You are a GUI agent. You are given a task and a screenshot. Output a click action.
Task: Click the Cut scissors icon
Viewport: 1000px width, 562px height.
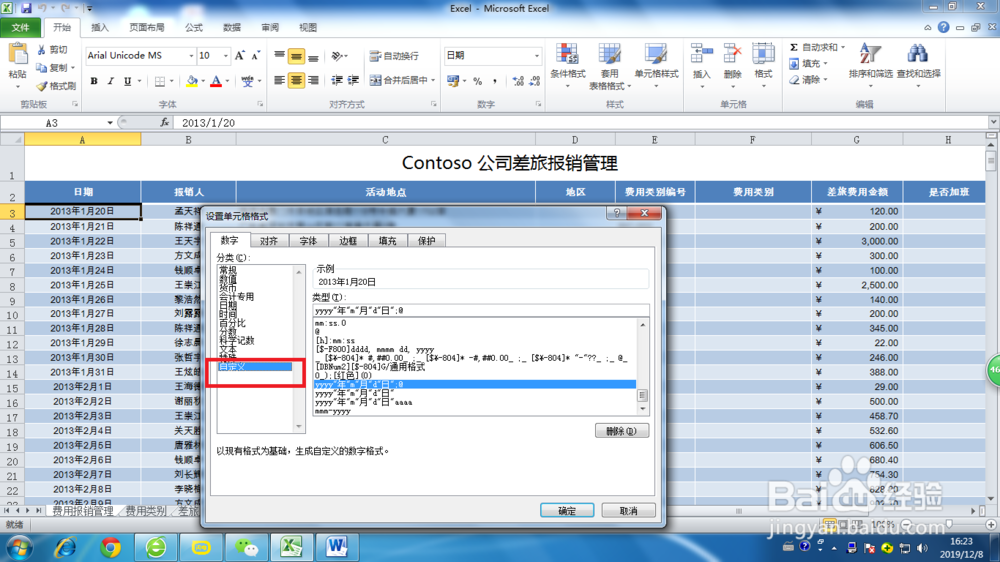point(42,50)
